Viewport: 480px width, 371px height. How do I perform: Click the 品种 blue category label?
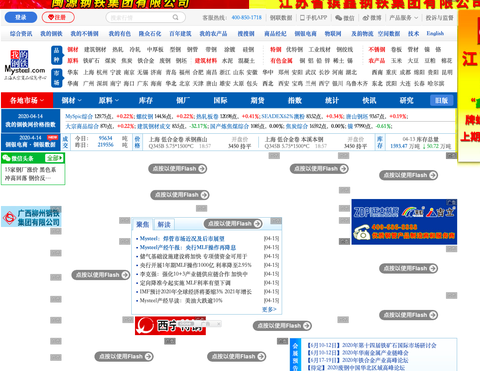tap(57, 55)
